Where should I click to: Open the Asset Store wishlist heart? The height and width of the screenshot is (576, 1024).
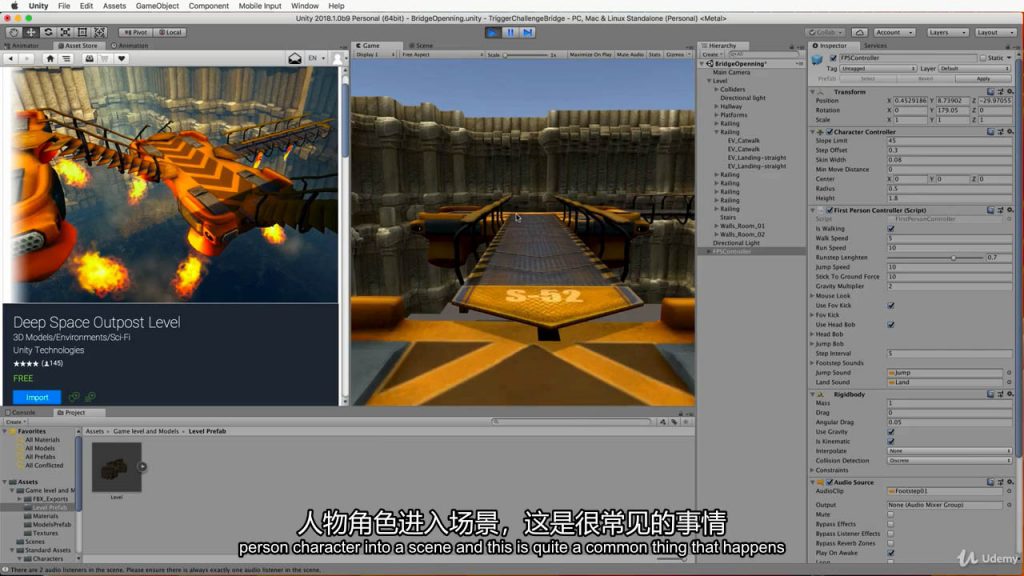121,59
